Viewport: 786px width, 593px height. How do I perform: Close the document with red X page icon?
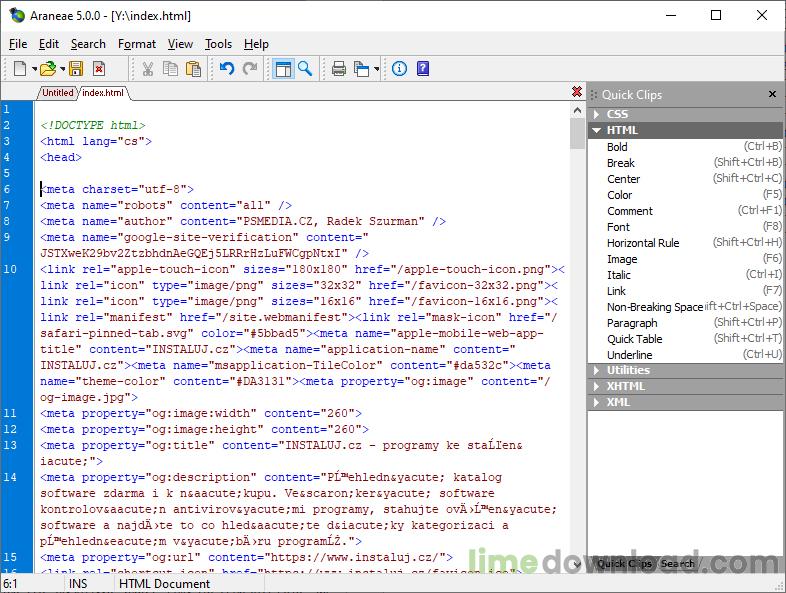[x=99, y=69]
